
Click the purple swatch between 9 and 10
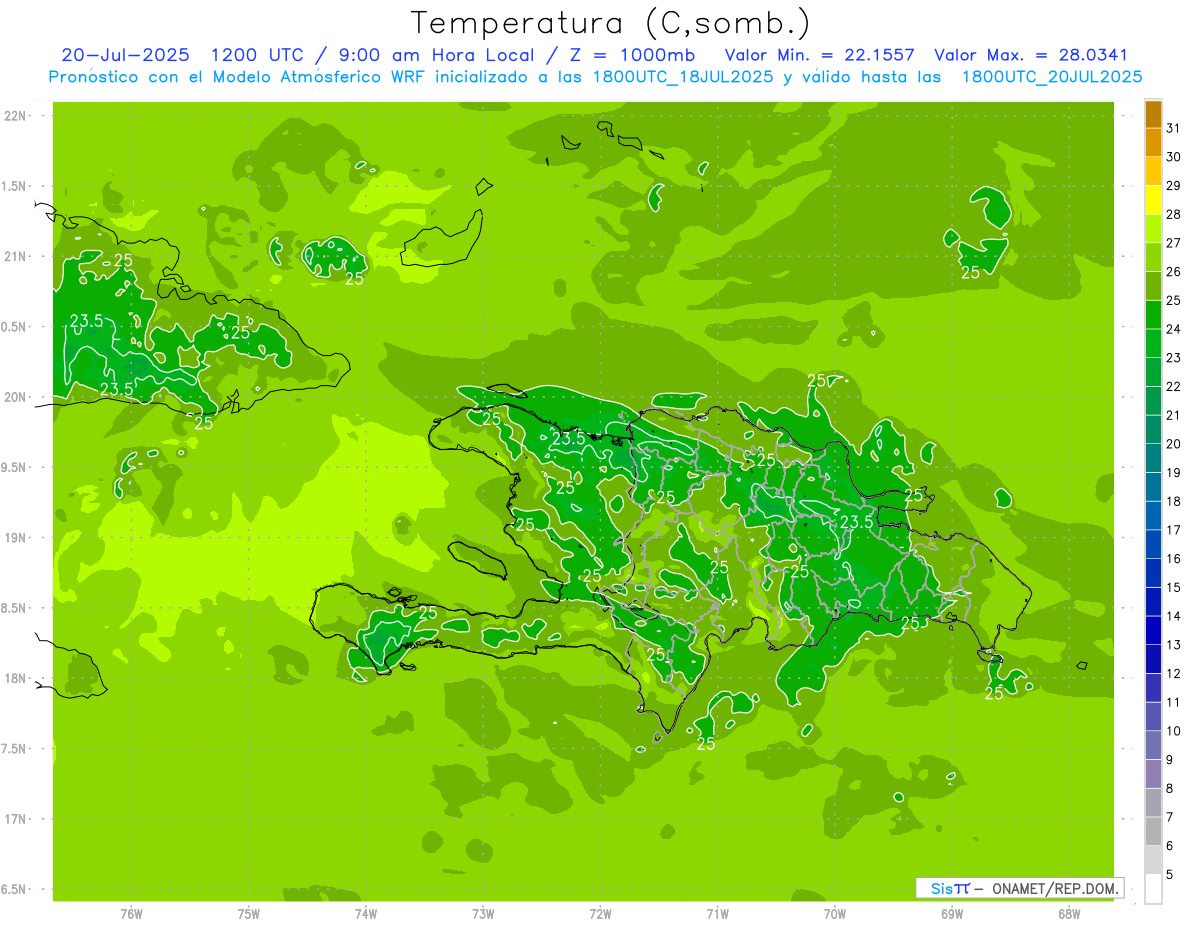click(x=1153, y=746)
